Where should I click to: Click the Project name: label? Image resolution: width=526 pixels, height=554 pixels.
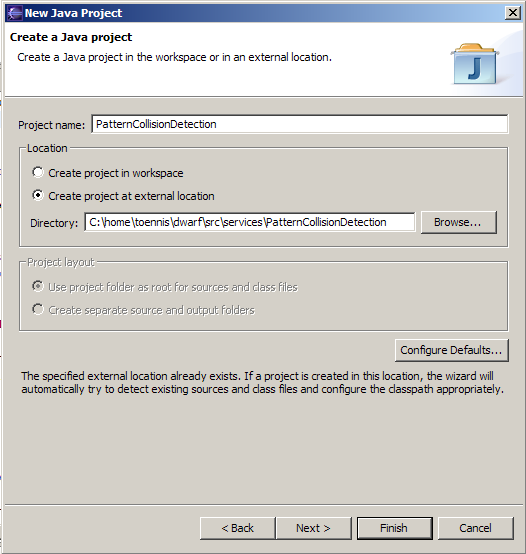click(52, 125)
